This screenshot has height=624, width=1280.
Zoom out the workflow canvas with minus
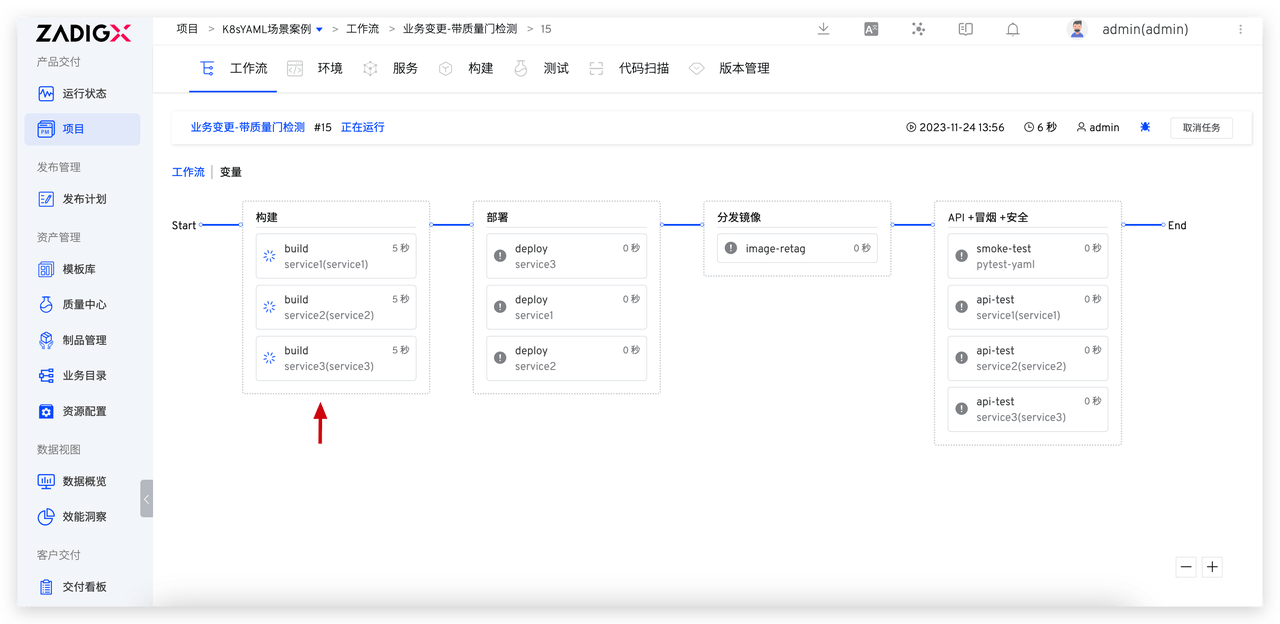coord(1186,567)
